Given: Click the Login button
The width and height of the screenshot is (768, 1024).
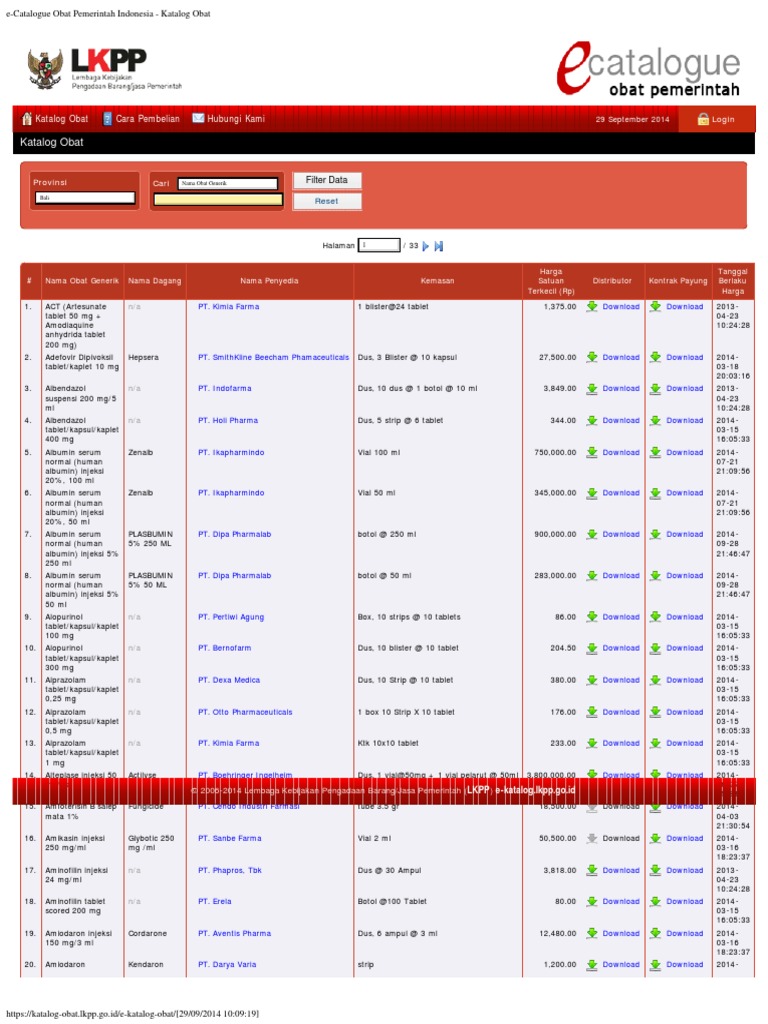Looking at the screenshot, I should [x=716, y=120].
